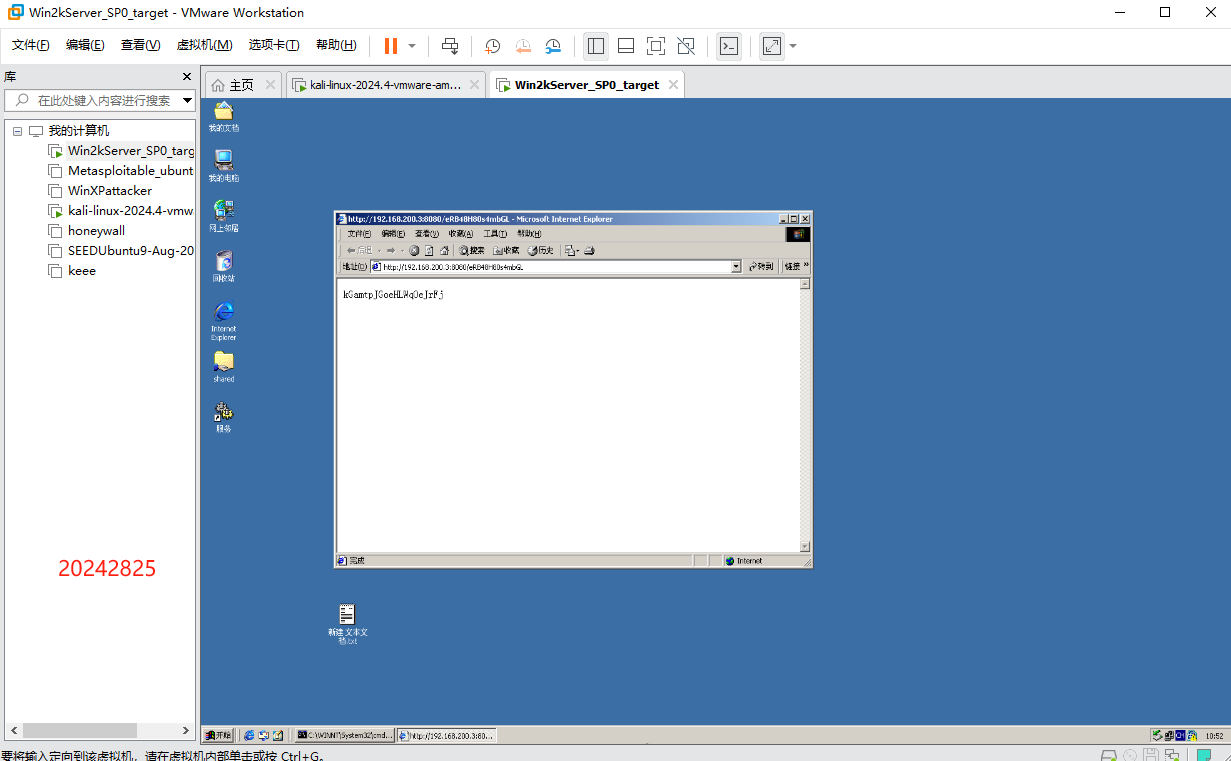Revert the virtual machine to its snapshot
Viewport: 1231px width, 761px height.
coord(523,46)
